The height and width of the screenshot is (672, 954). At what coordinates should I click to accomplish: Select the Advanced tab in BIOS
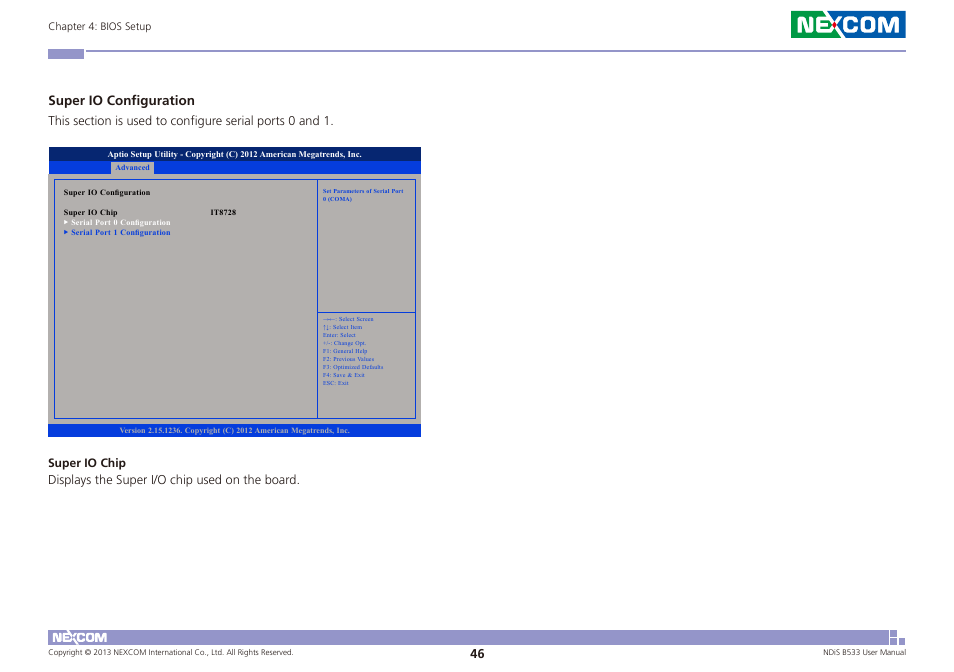pyautogui.click(x=132, y=168)
